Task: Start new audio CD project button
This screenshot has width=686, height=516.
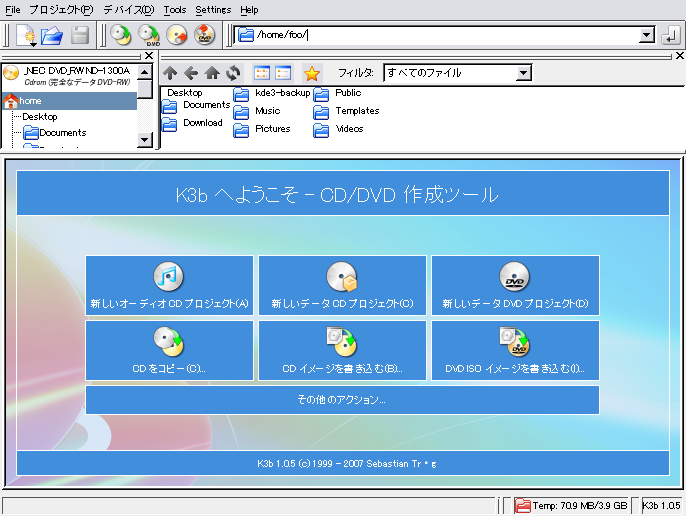Action: click(x=169, y=286)
